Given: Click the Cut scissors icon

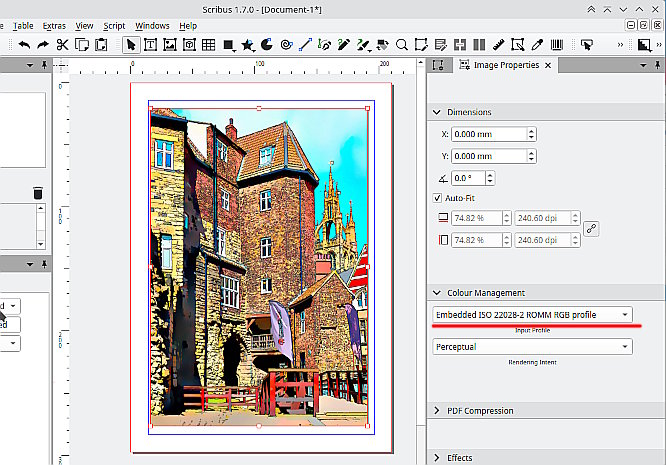Looking at the screenshot, I should click(x=62, y=45).
